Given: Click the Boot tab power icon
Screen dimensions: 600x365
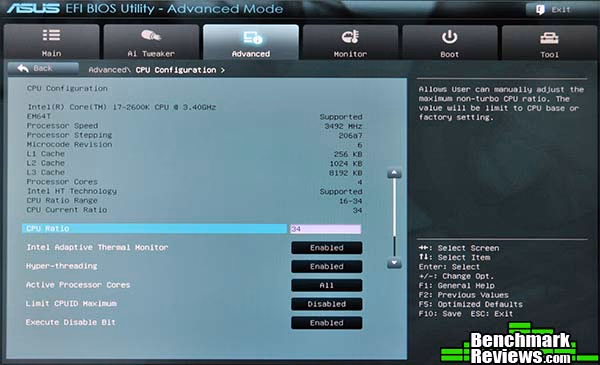Looking at the screenshot, I should point(450,37).
